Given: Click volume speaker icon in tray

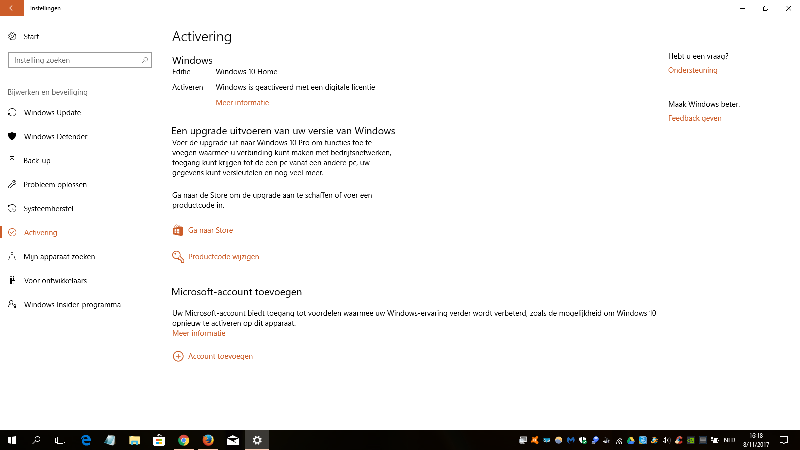Looking at the screenshot, I should (x=667, y=440).
